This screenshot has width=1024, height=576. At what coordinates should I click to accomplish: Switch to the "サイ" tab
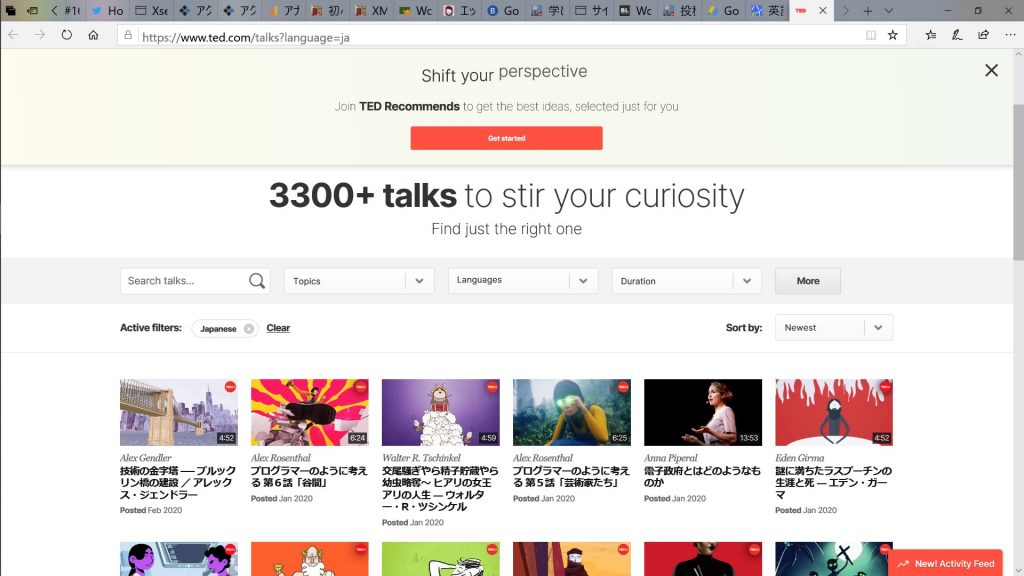[592, 10]
